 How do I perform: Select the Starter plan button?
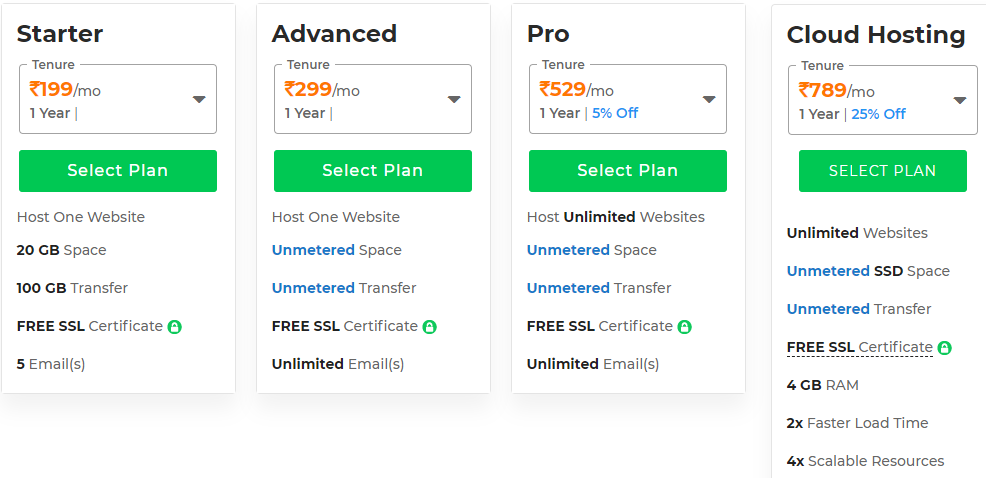tap(118, 171)
